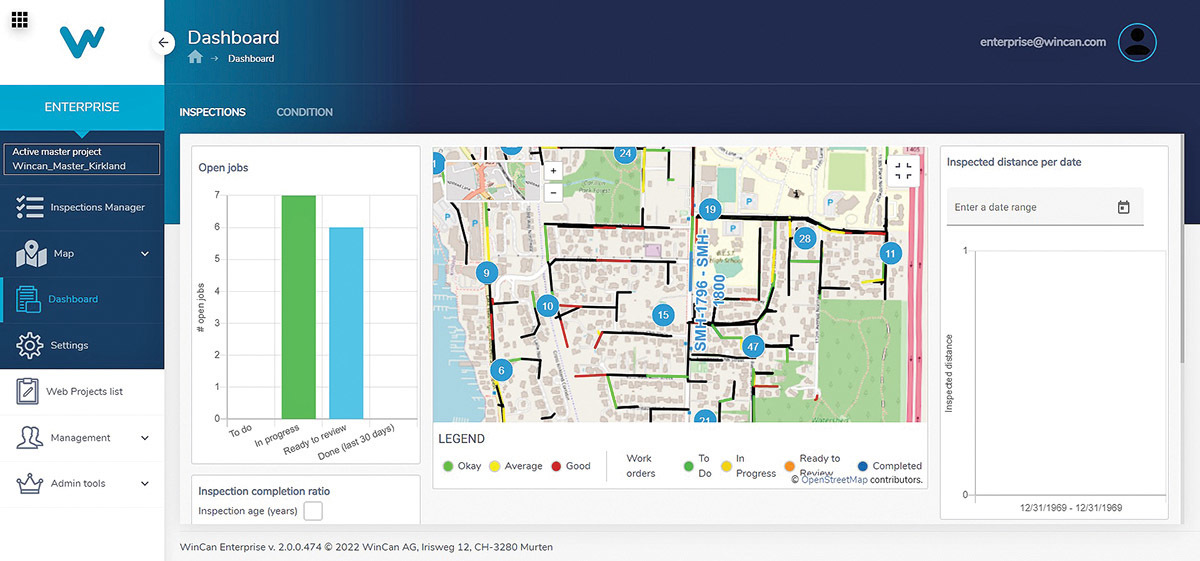Image resolution: width=1200 pixels, height=561 pixels.
Task: Click the WinCan W logo
Action: 82,43
